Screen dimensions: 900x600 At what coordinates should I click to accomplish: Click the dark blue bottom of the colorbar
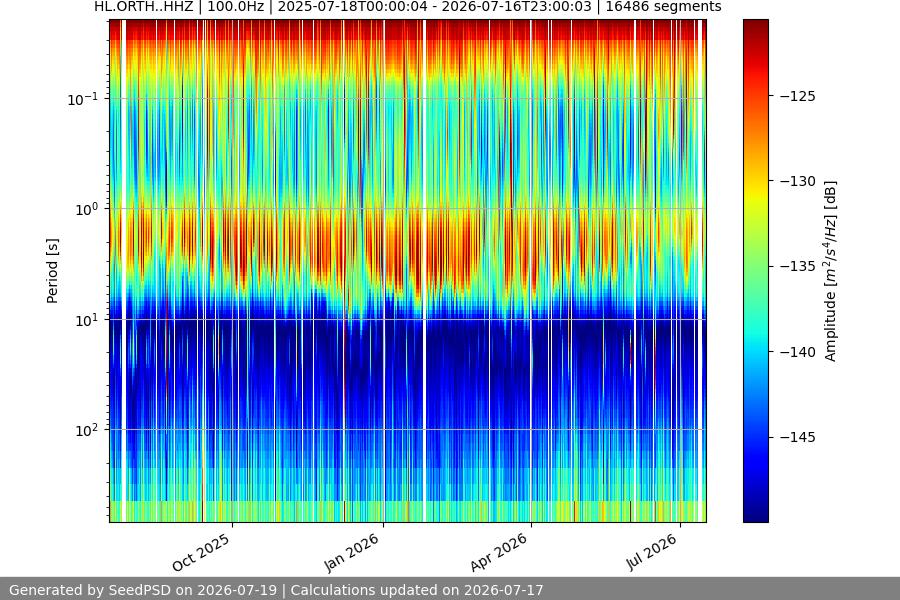[755, 514]
